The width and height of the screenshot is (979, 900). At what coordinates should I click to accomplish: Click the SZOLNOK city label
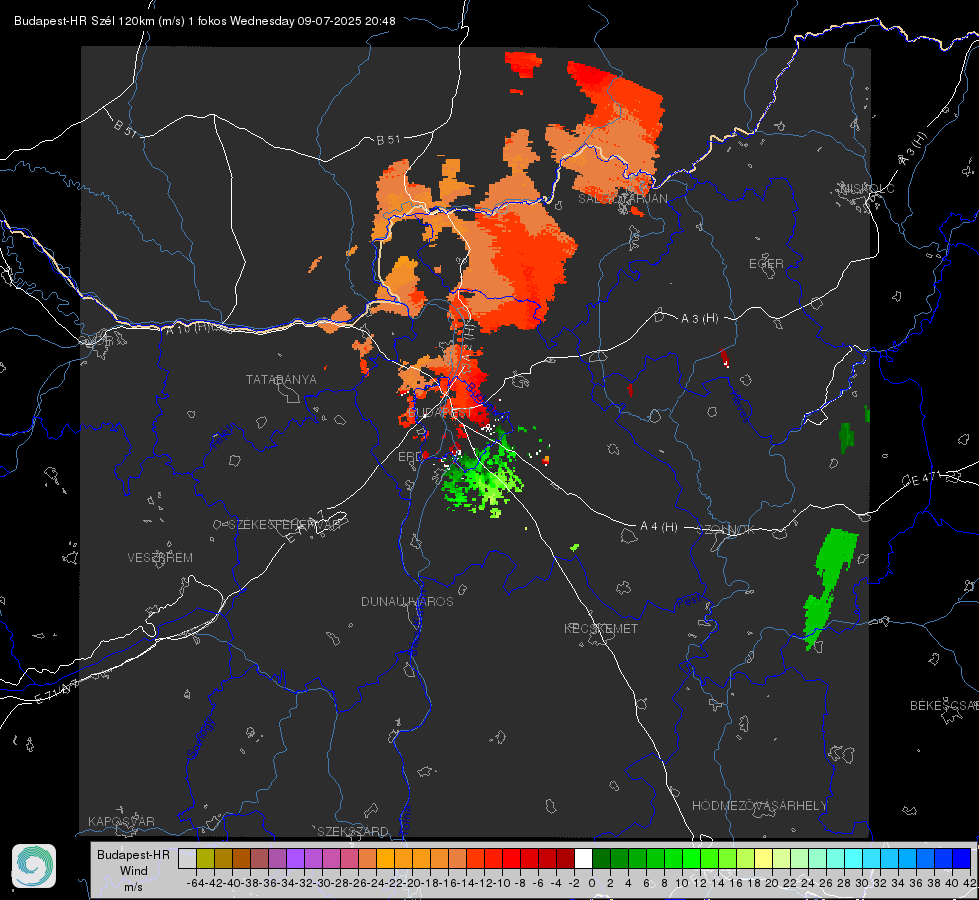pos(726,530)
